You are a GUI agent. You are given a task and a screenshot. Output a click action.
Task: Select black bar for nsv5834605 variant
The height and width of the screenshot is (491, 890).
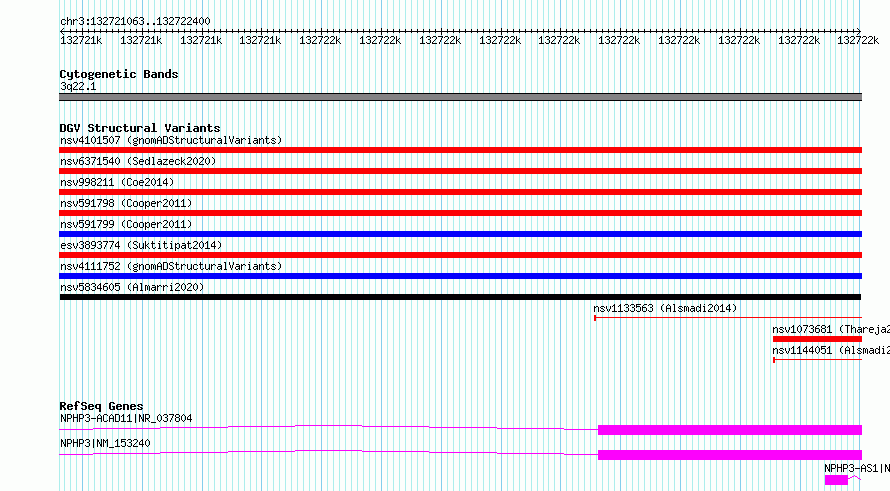460,297
